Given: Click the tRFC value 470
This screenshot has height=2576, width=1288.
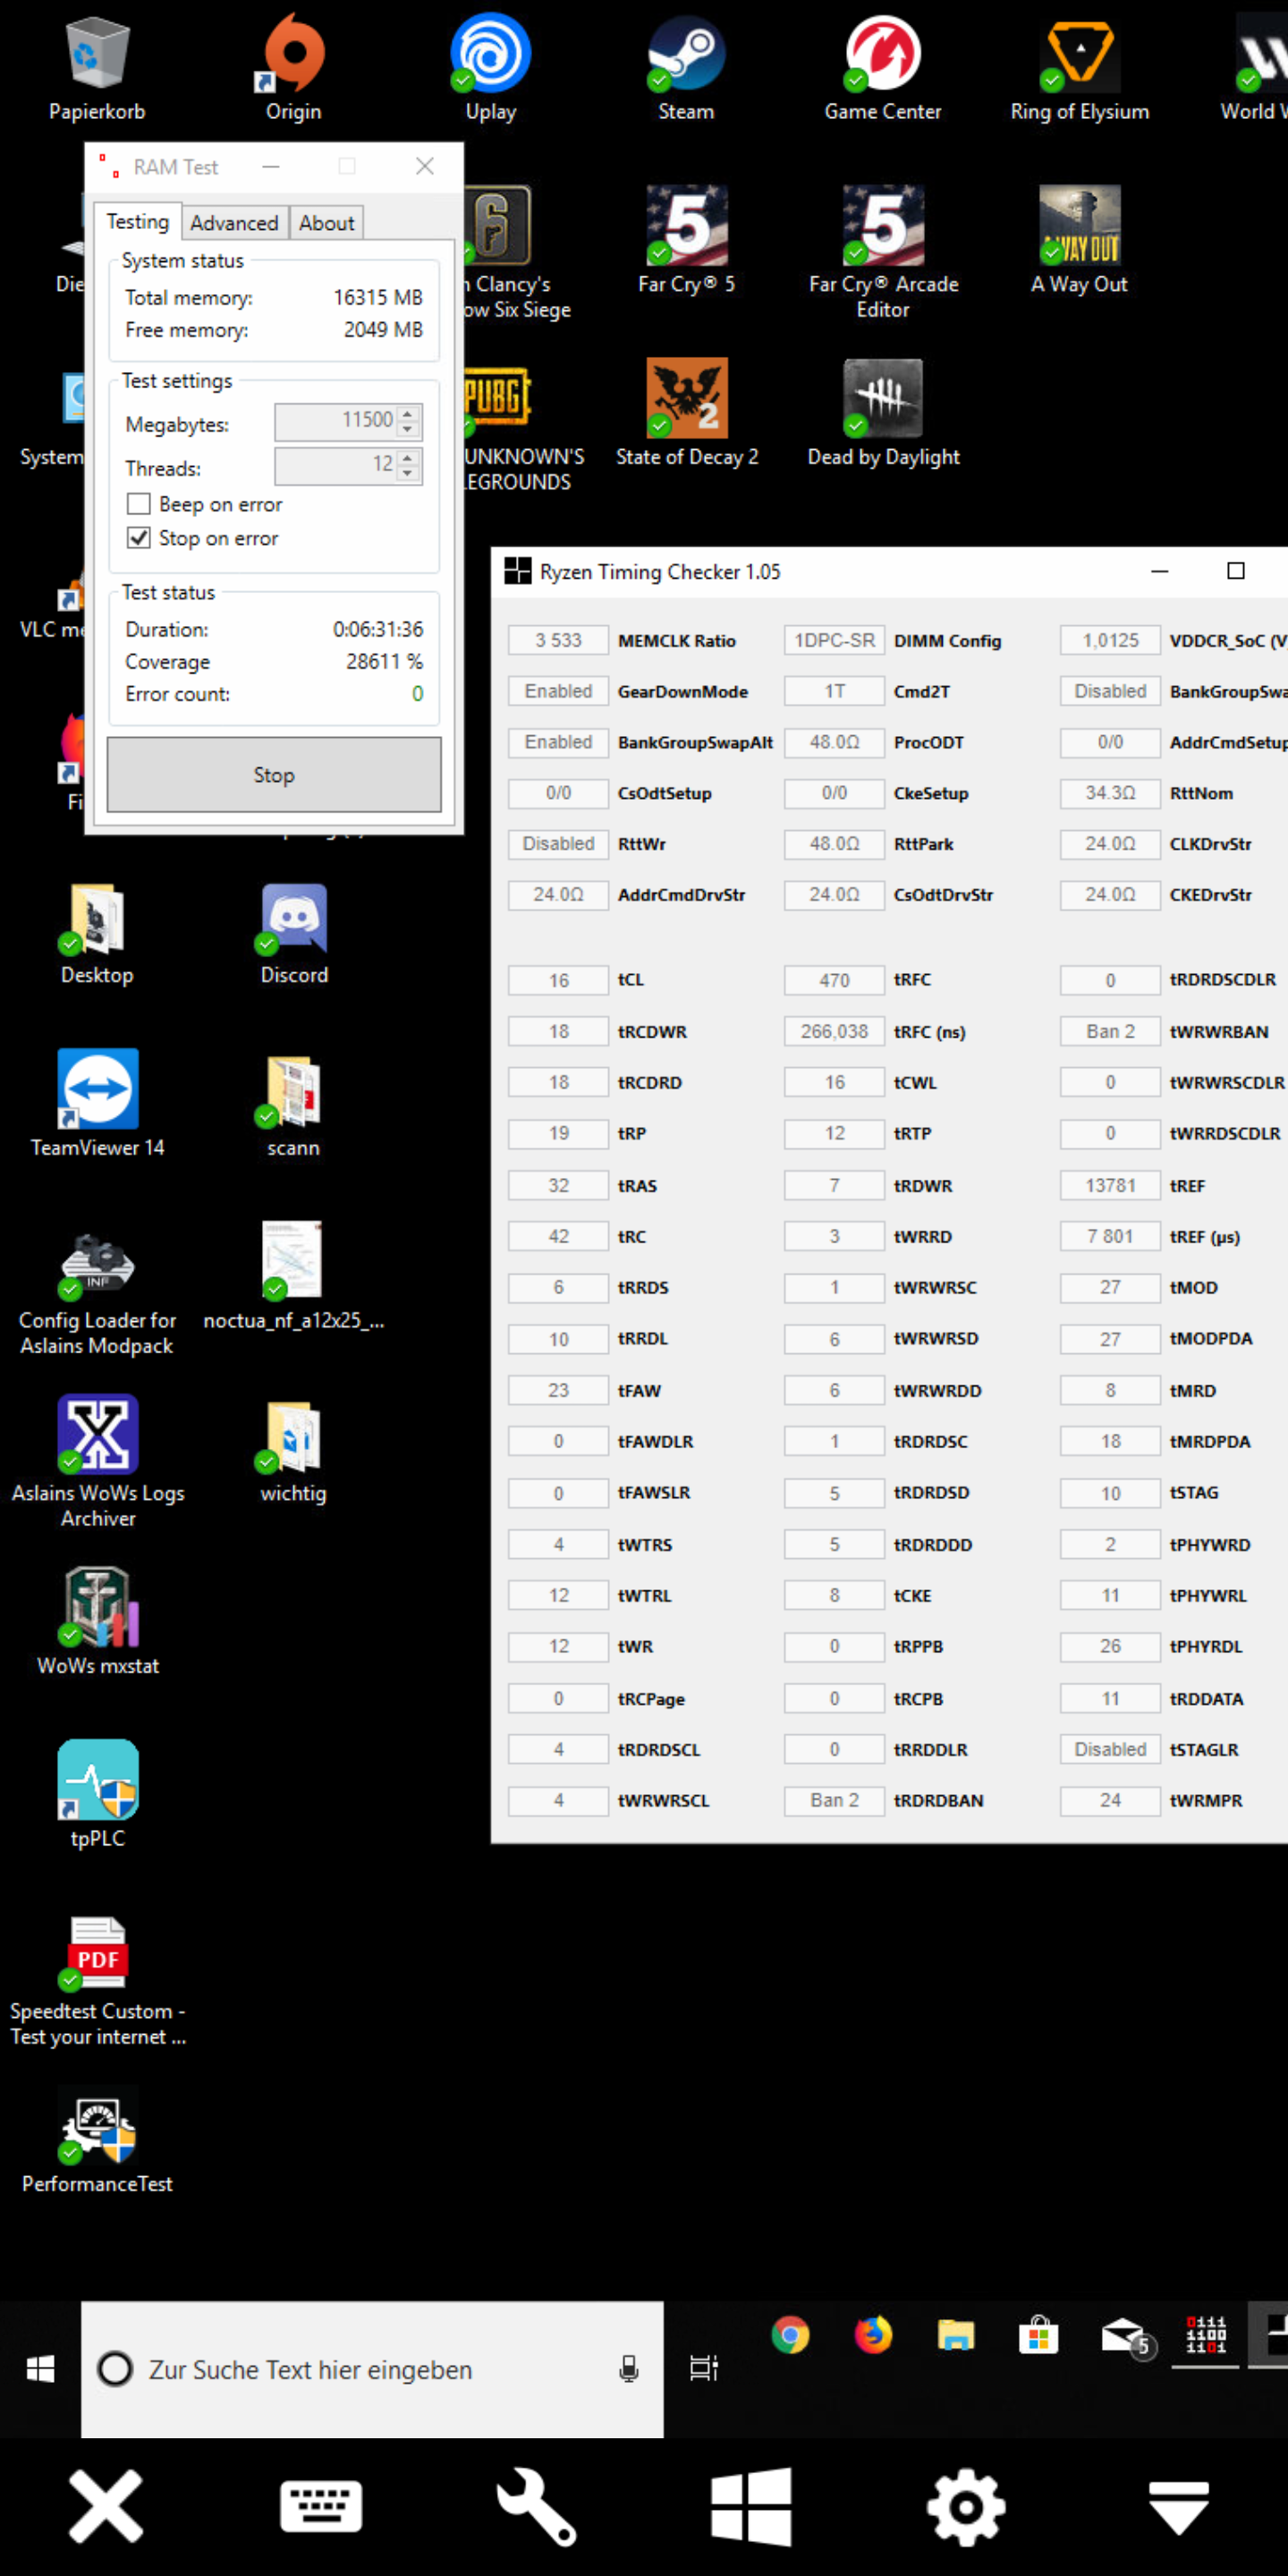Looking at the screenshot, I should [x=834, y=980].
